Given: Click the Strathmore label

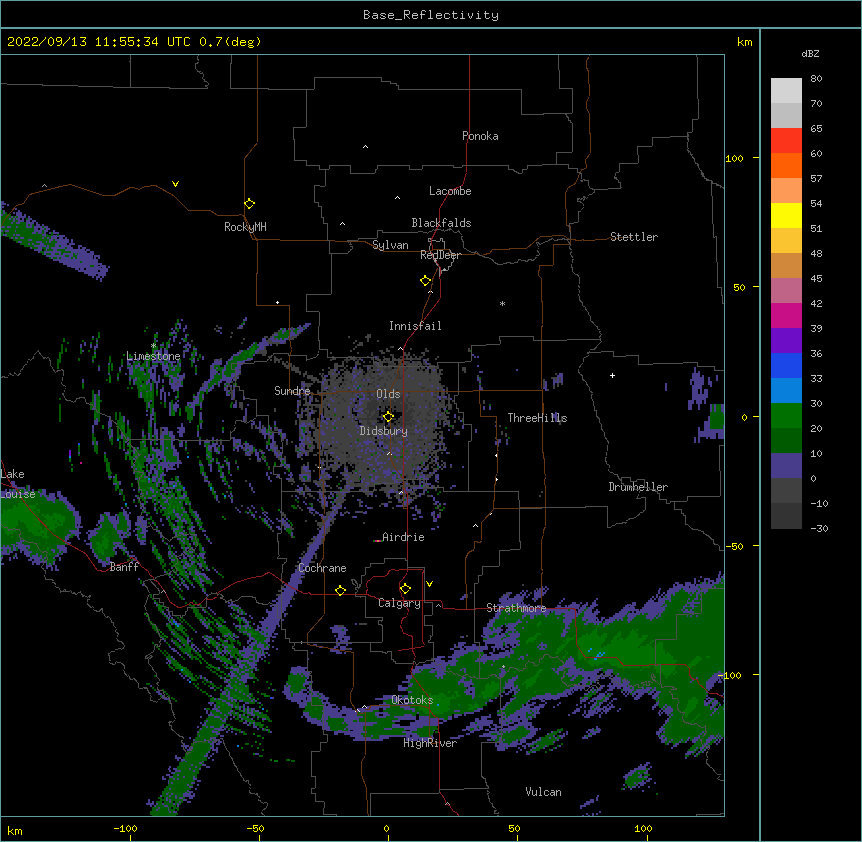Looking at the screenshot, I should coord(516,608).
